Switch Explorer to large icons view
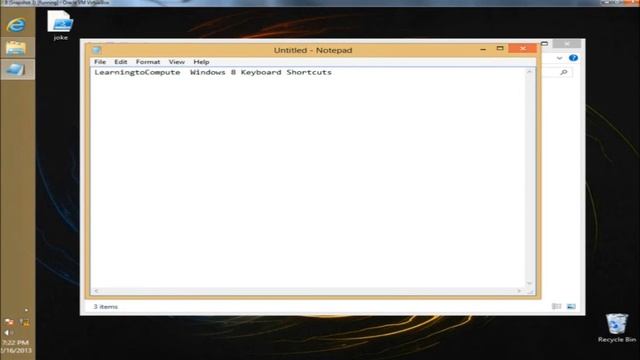Image resolution: width=640 pixels, height=360 pixels. click(x=571, y=307)
